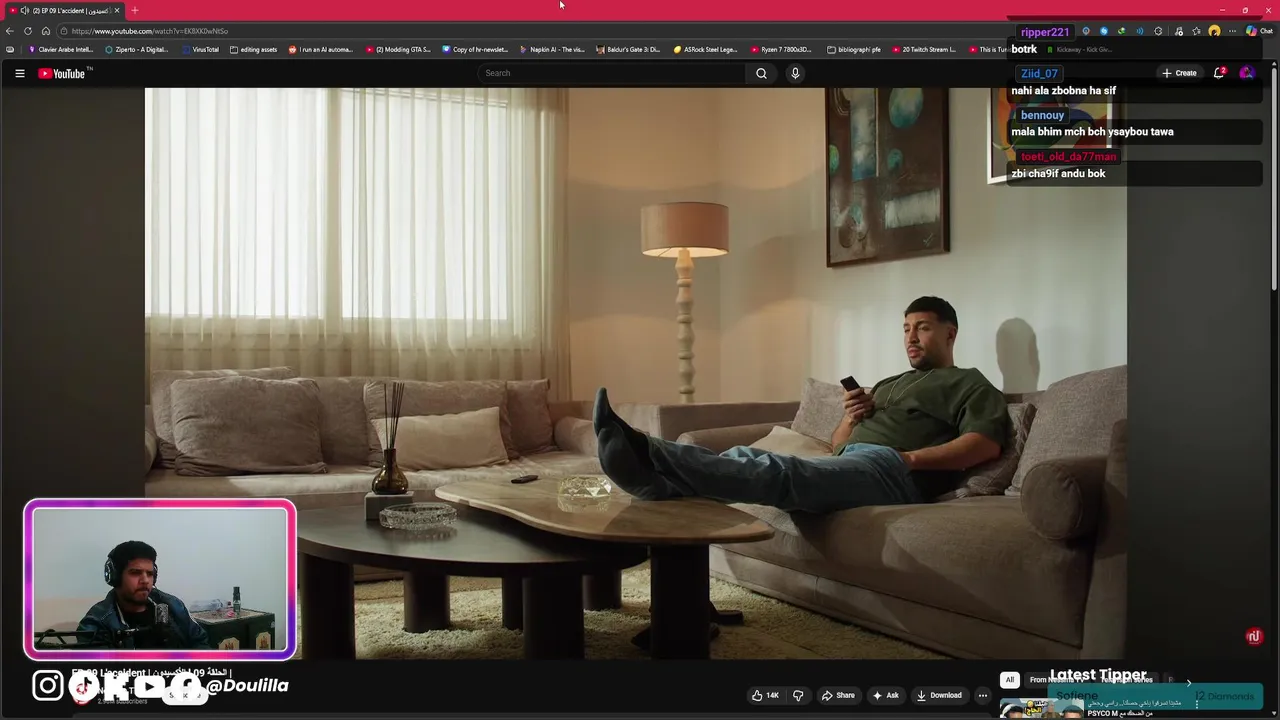
Task: Open the suggested video options kebab menu
Action: (1196, 704)
